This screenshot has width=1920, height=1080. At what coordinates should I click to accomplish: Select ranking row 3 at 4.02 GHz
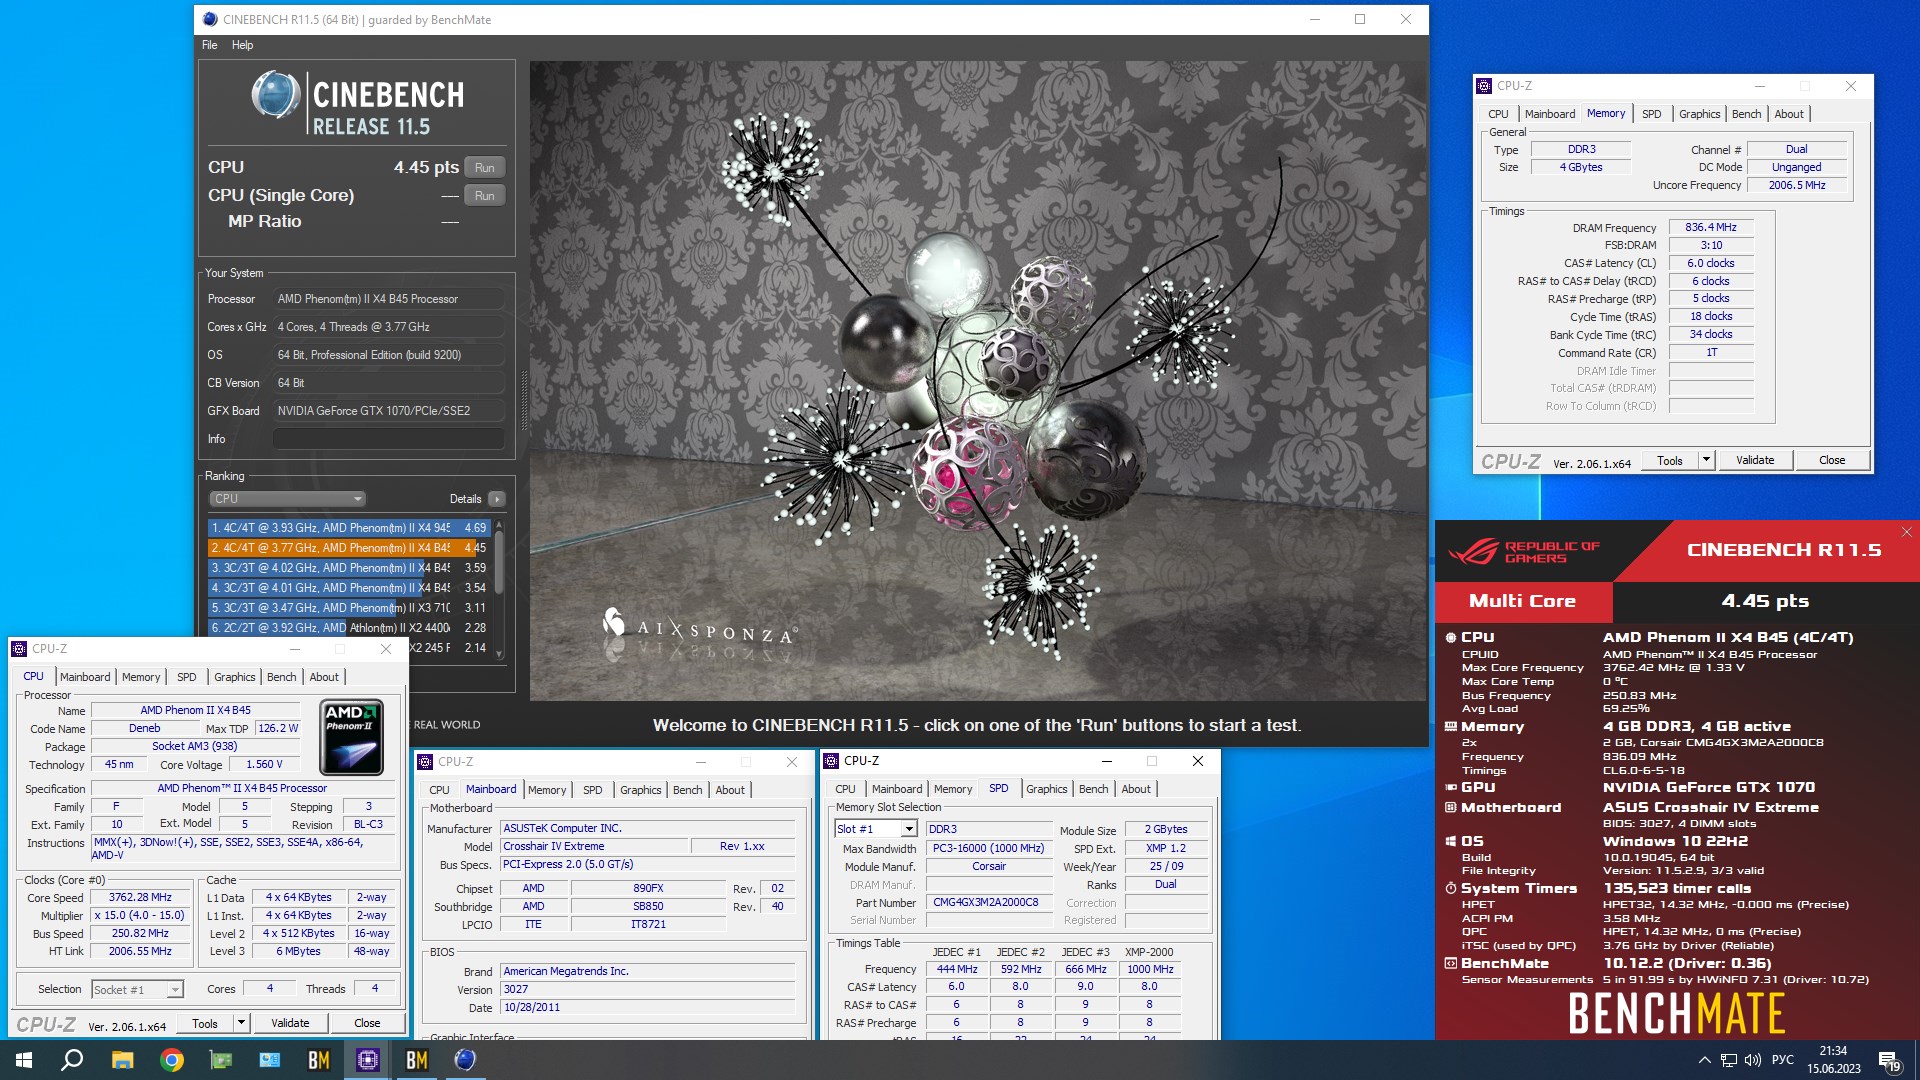point(348,568)
